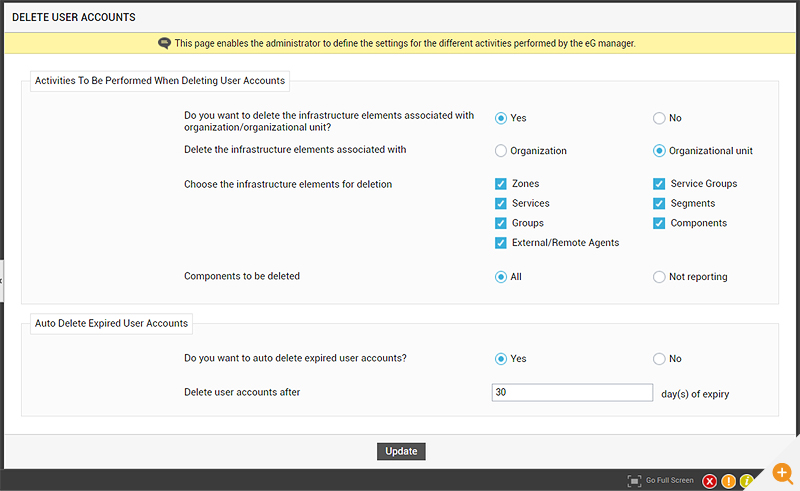Toggle the Groups checkbox
Viewport: 800px width, 491px height.
click(501, 224)
